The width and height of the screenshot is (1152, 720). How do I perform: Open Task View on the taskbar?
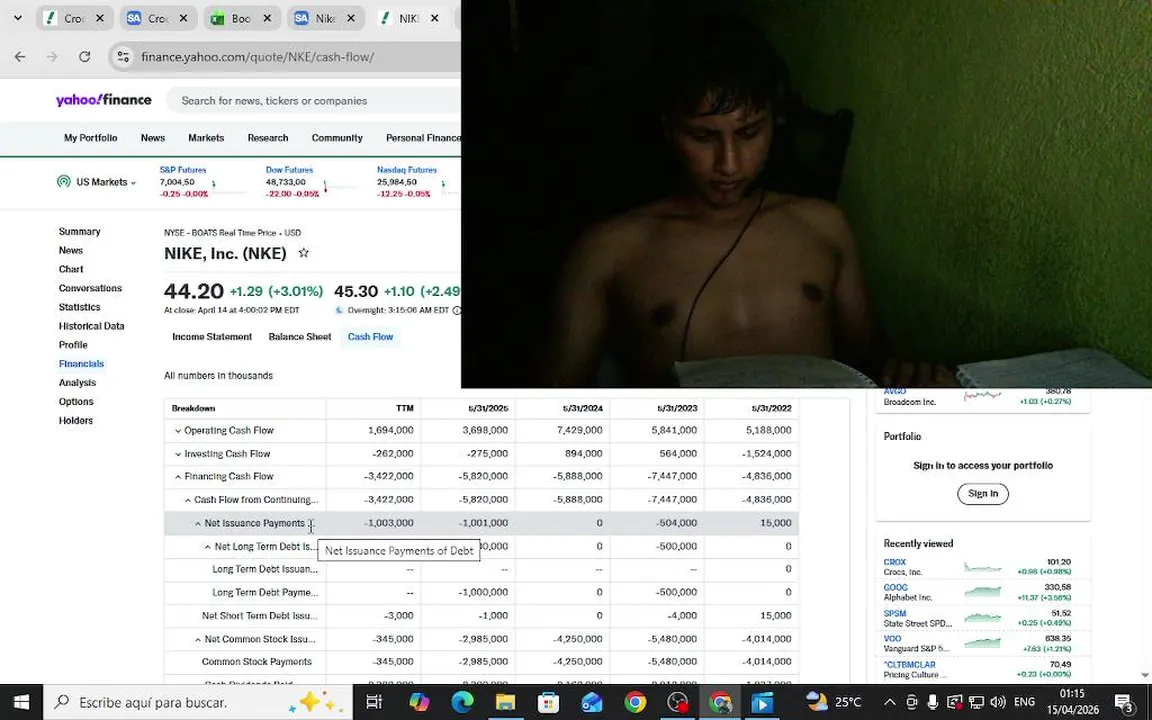[374, 702]
